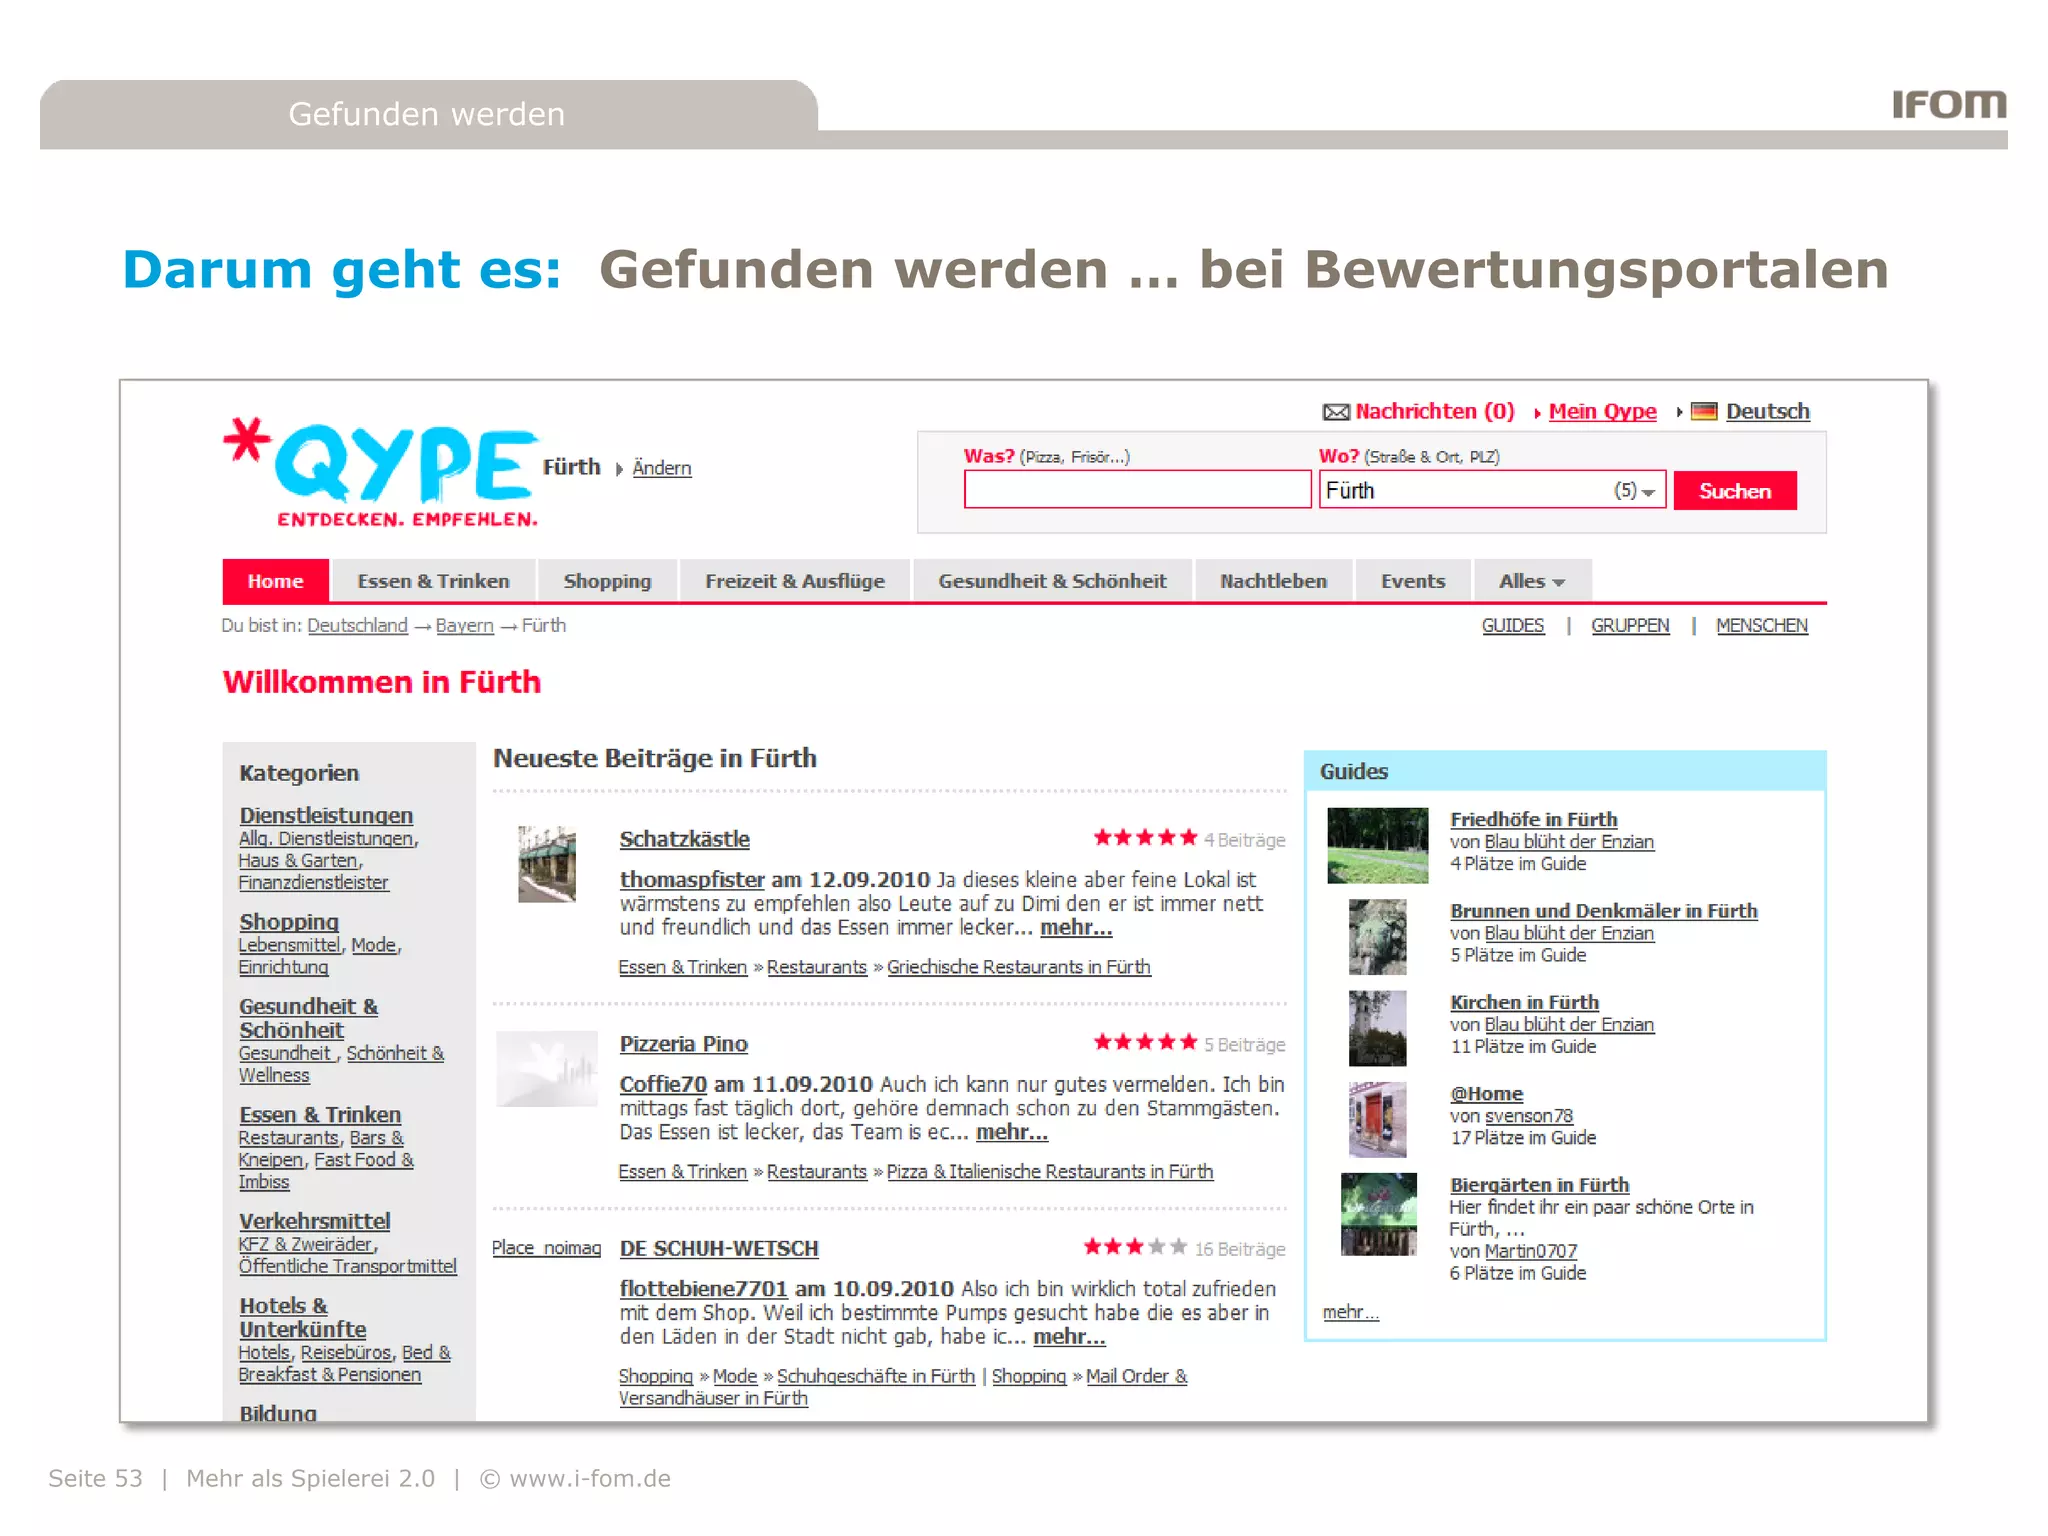The height and width of the screenshot is (1536, 2048).
Task: Click the Kirchen in Fürth guide thumbnail
Action: 1378,1028
